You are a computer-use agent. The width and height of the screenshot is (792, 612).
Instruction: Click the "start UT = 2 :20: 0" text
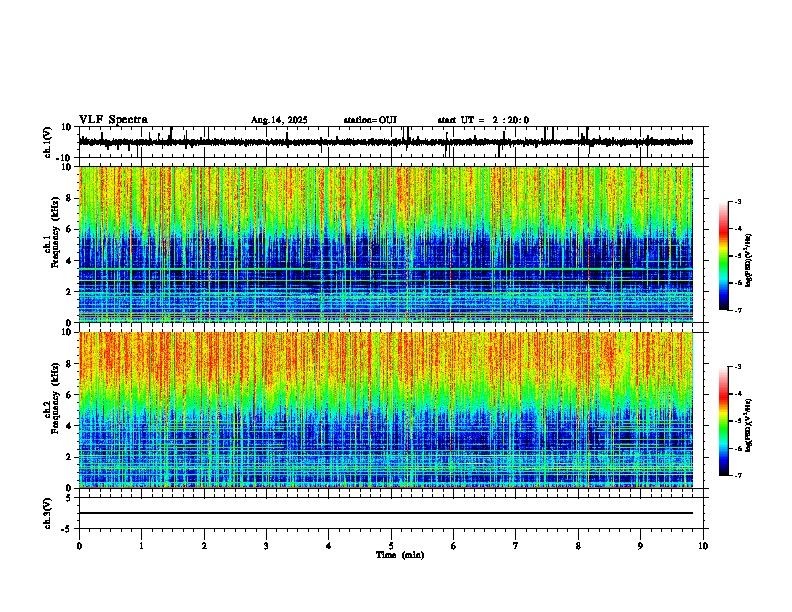[x=483, y=120]
